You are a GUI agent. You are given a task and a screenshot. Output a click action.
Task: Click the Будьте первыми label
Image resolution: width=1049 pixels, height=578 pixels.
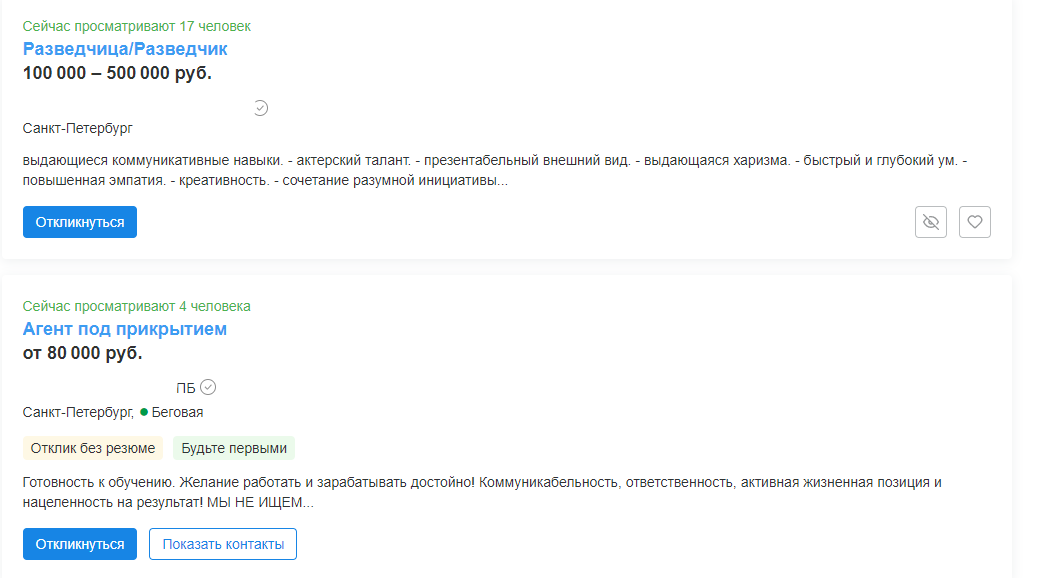(234, 448)
